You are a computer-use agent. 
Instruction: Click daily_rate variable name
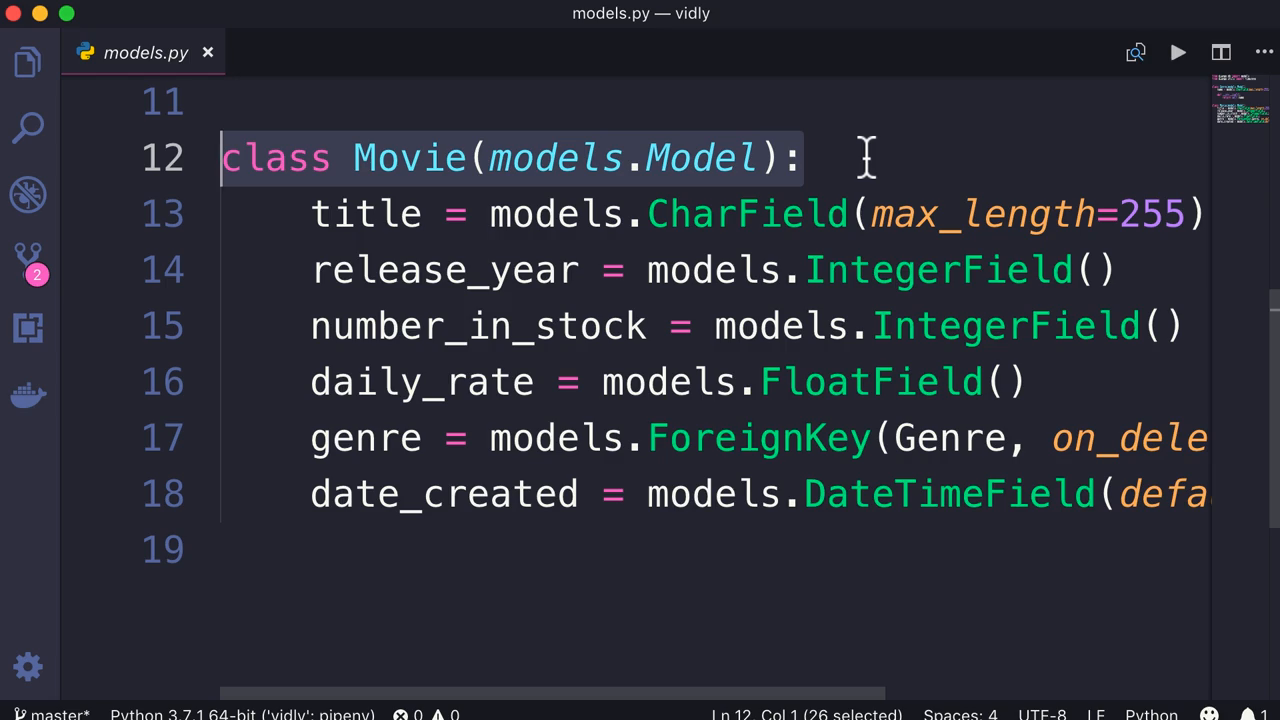422,382
